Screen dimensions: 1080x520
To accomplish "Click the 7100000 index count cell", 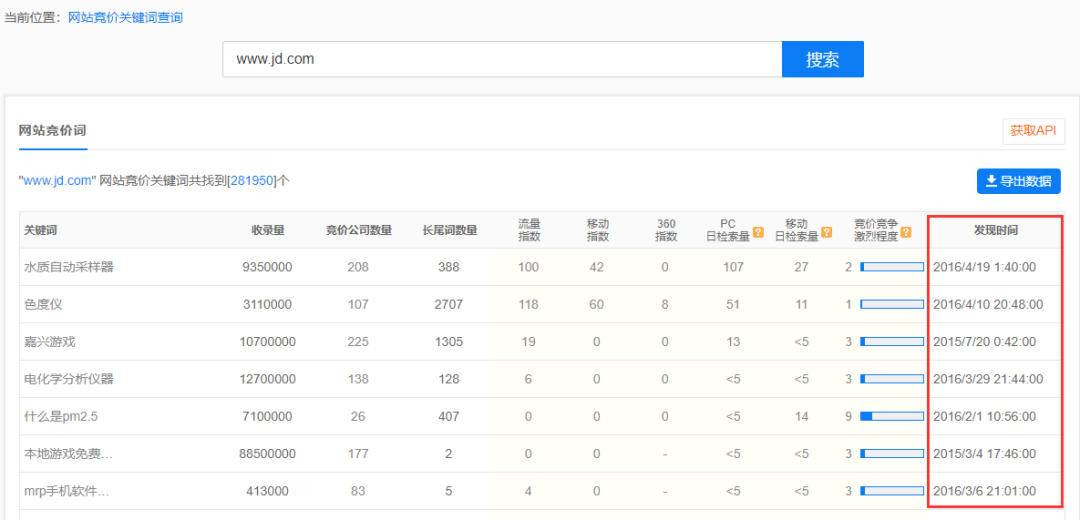I will [x=268, y=416].
